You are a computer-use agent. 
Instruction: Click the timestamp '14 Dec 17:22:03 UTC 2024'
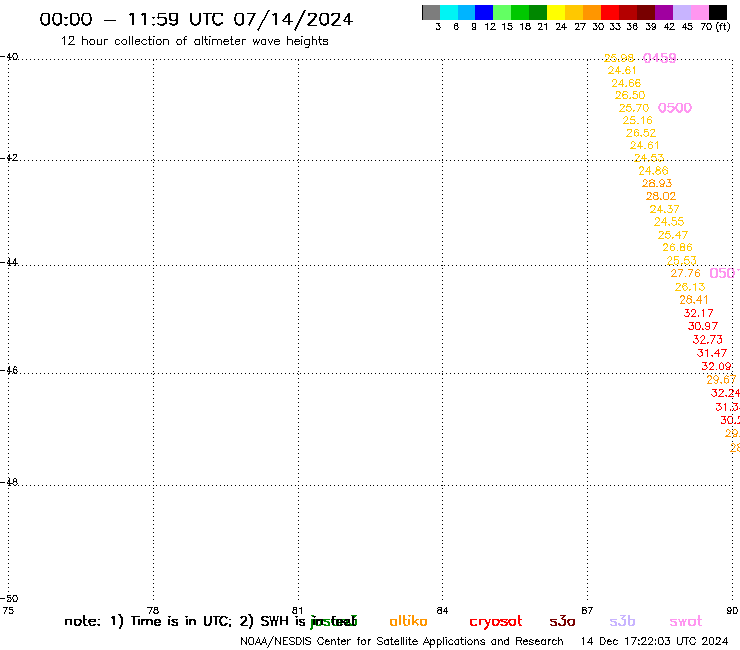click(655, 642)
